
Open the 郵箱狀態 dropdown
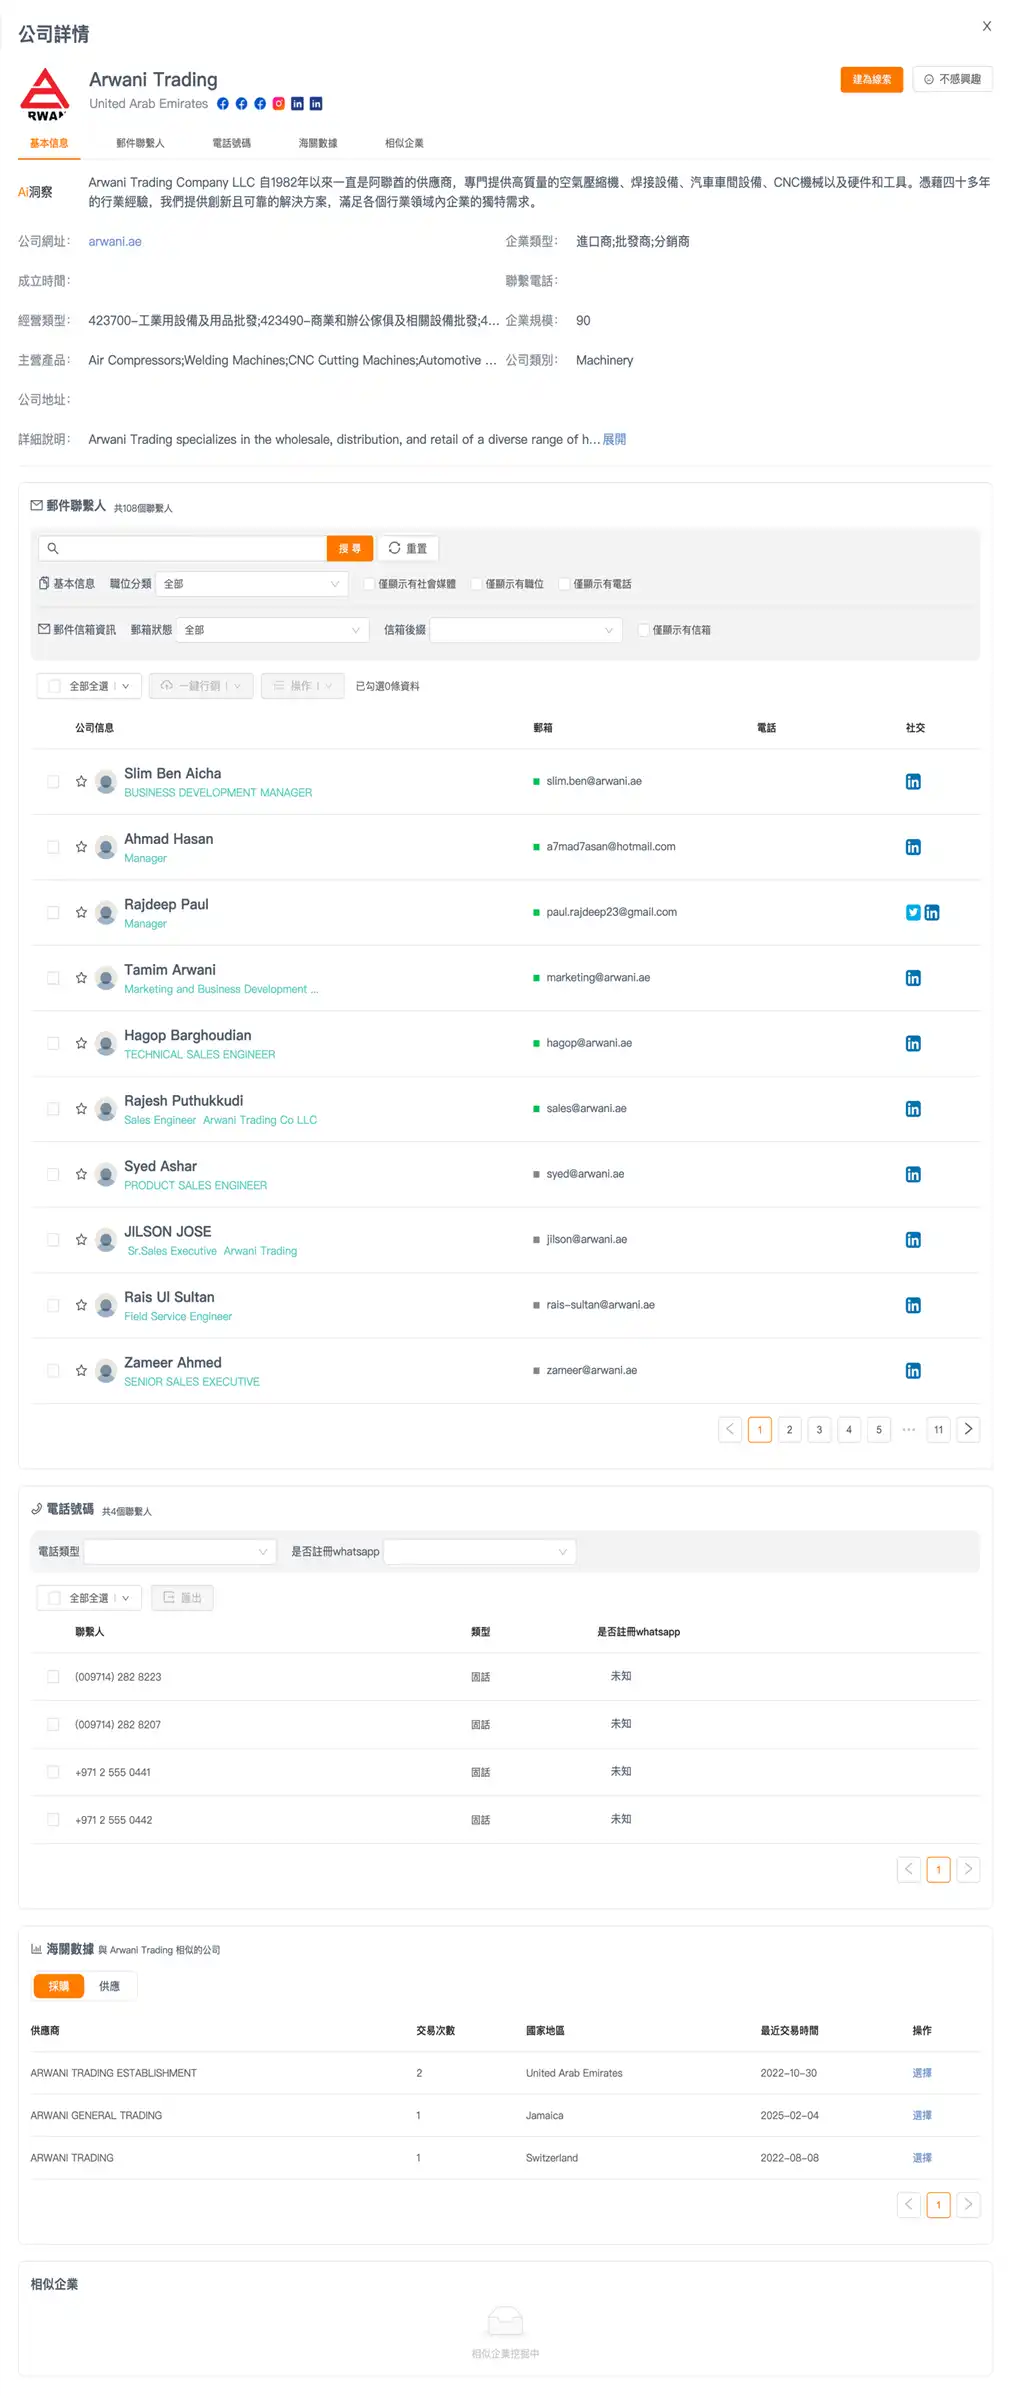pos(273,630)
